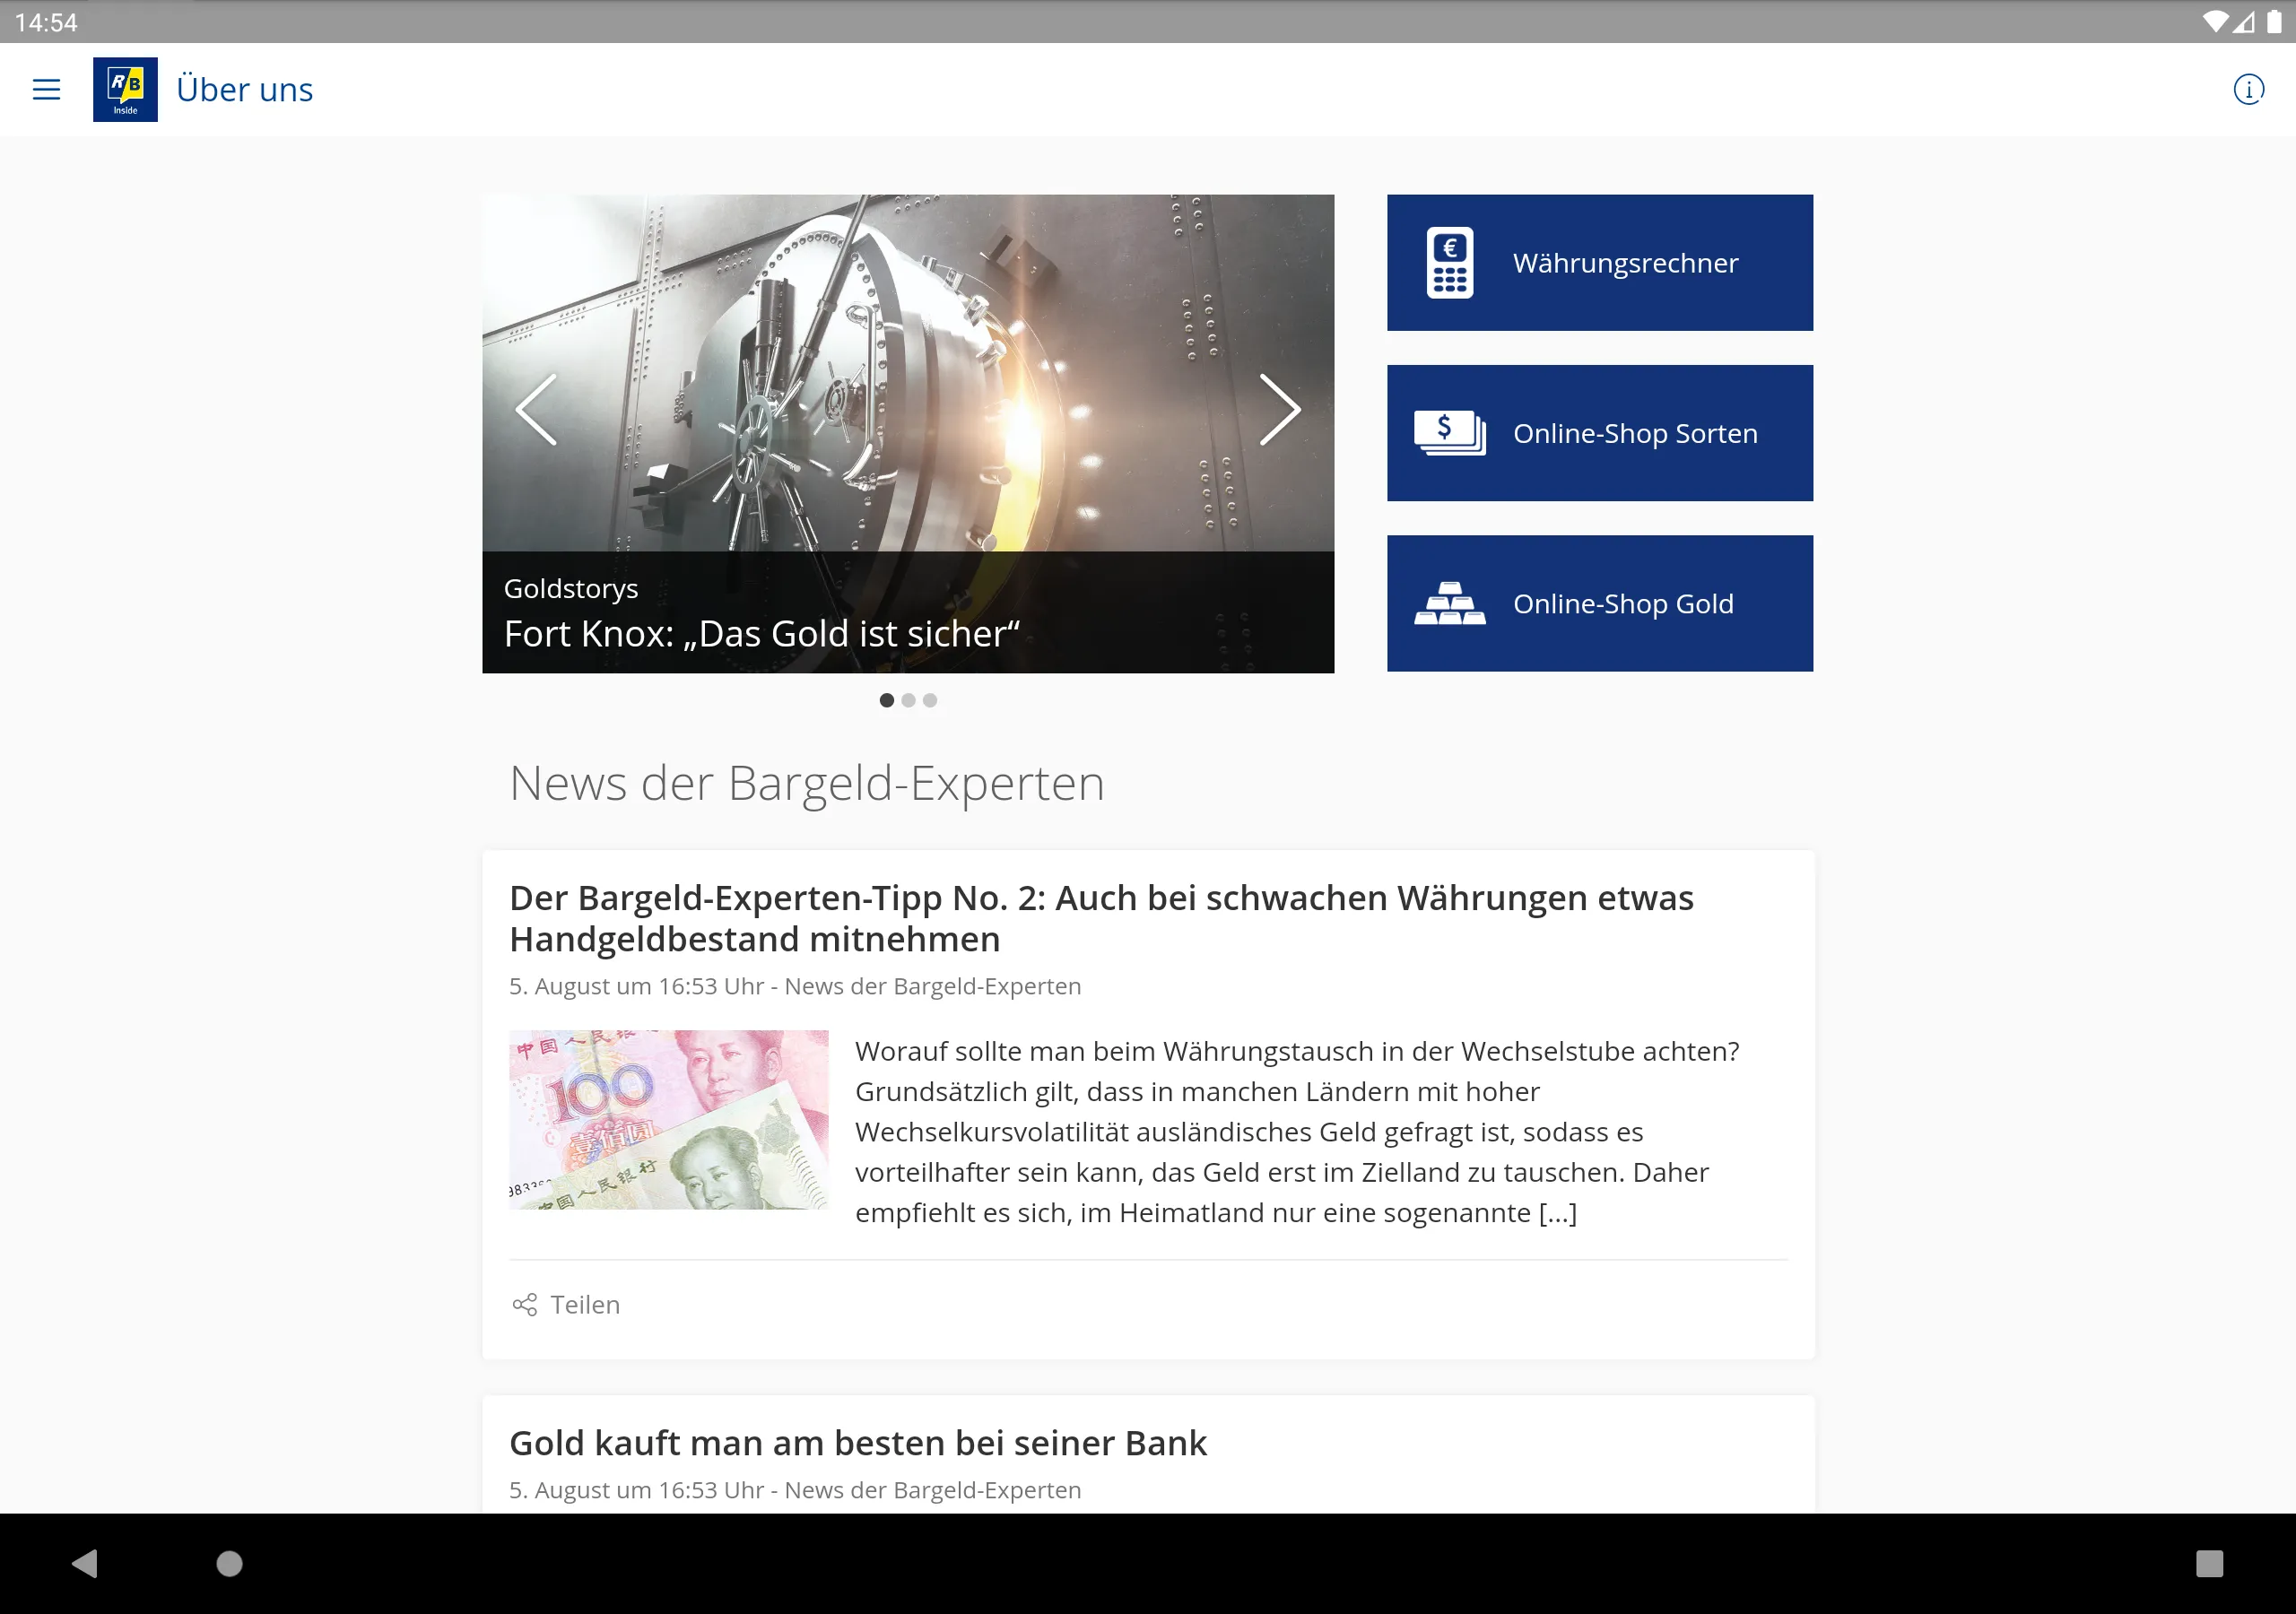Read the Währungstausch article excerpt text
This screenshot has height=1614, width=2296.
click(1297, 1132)
